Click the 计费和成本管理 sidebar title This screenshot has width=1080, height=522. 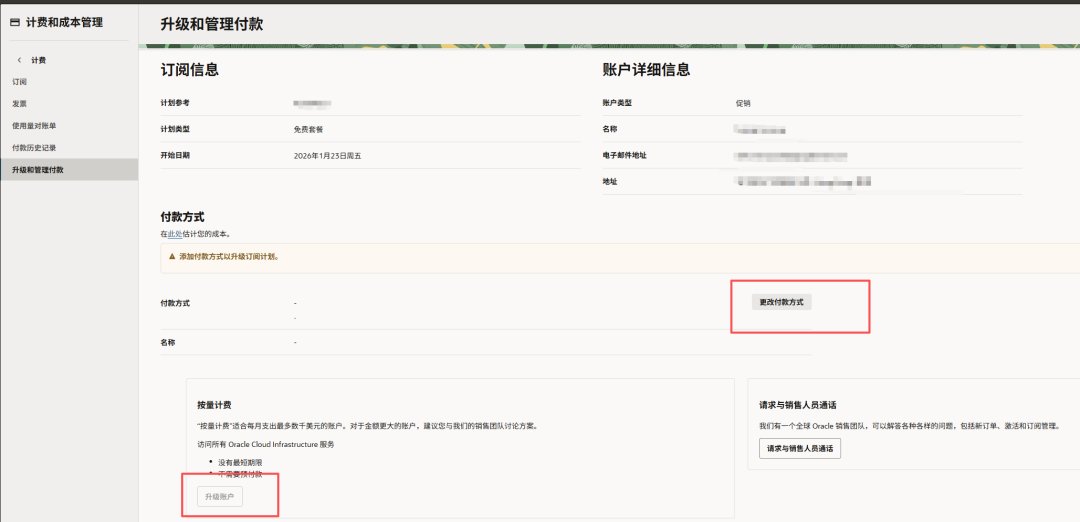pos(64,23)
